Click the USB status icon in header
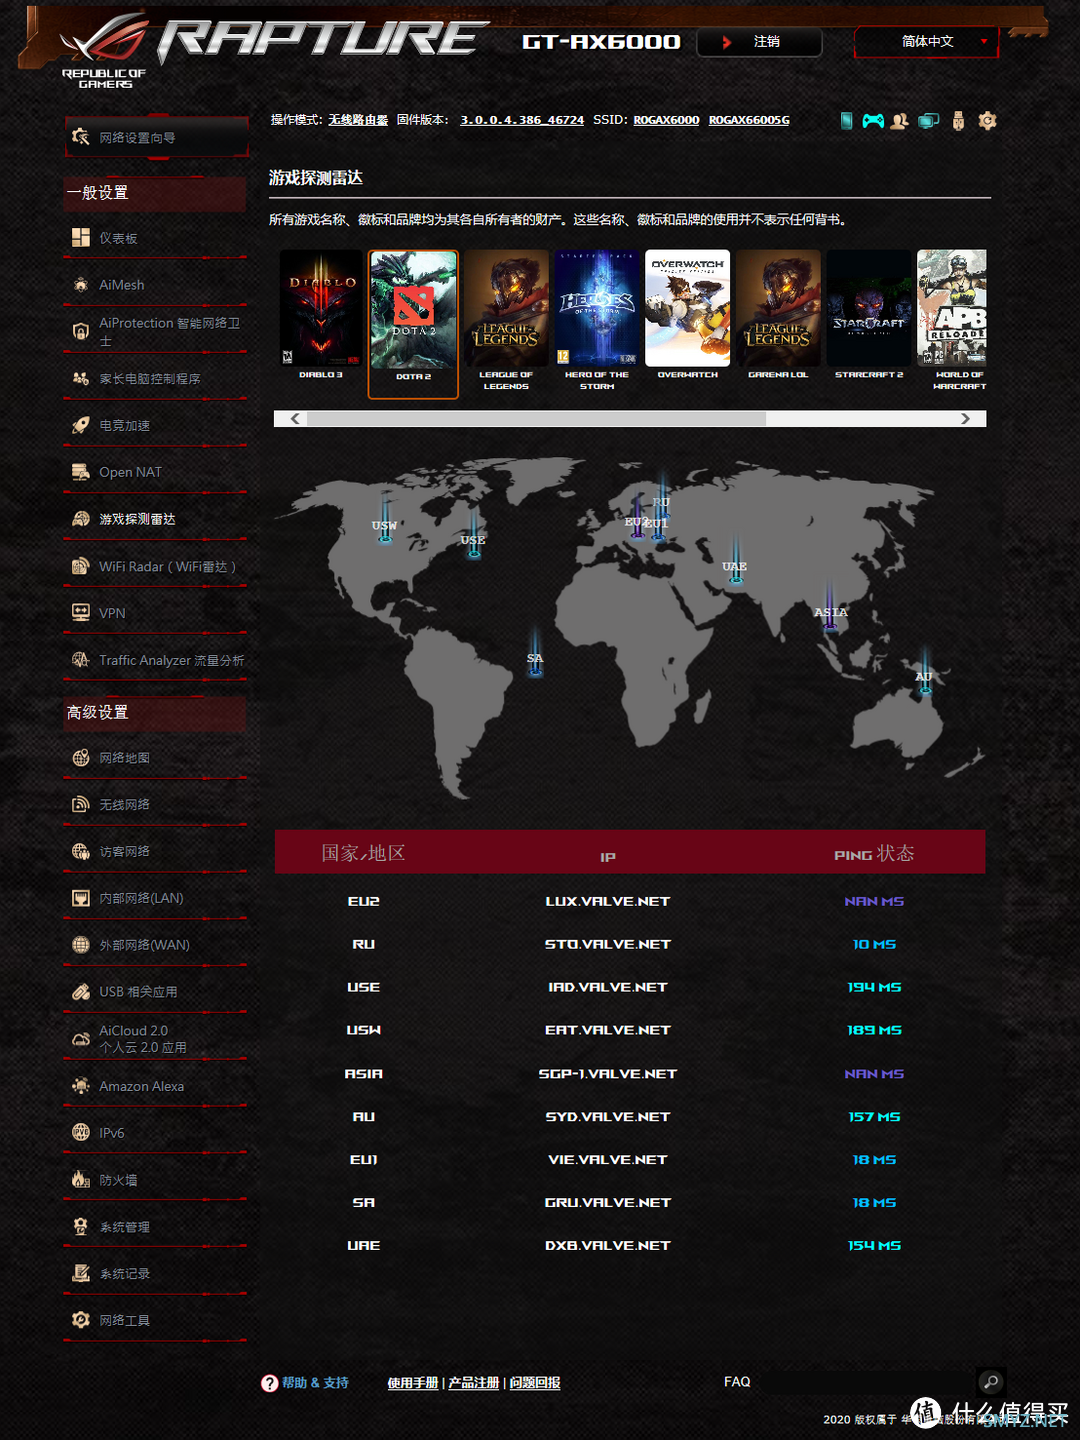 pos(958,121)
